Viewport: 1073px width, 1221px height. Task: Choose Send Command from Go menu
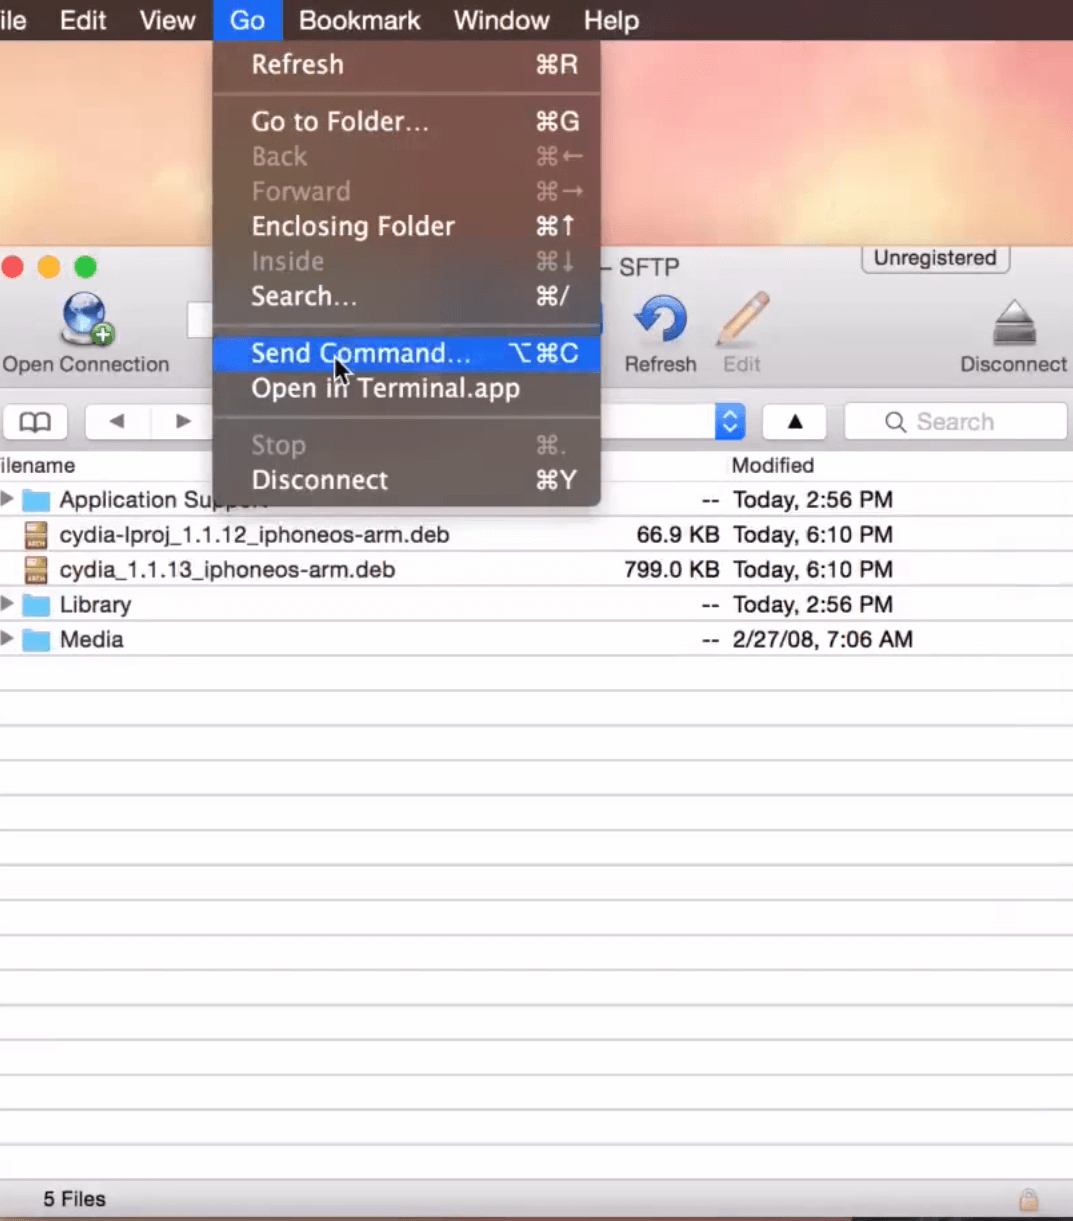360,353
